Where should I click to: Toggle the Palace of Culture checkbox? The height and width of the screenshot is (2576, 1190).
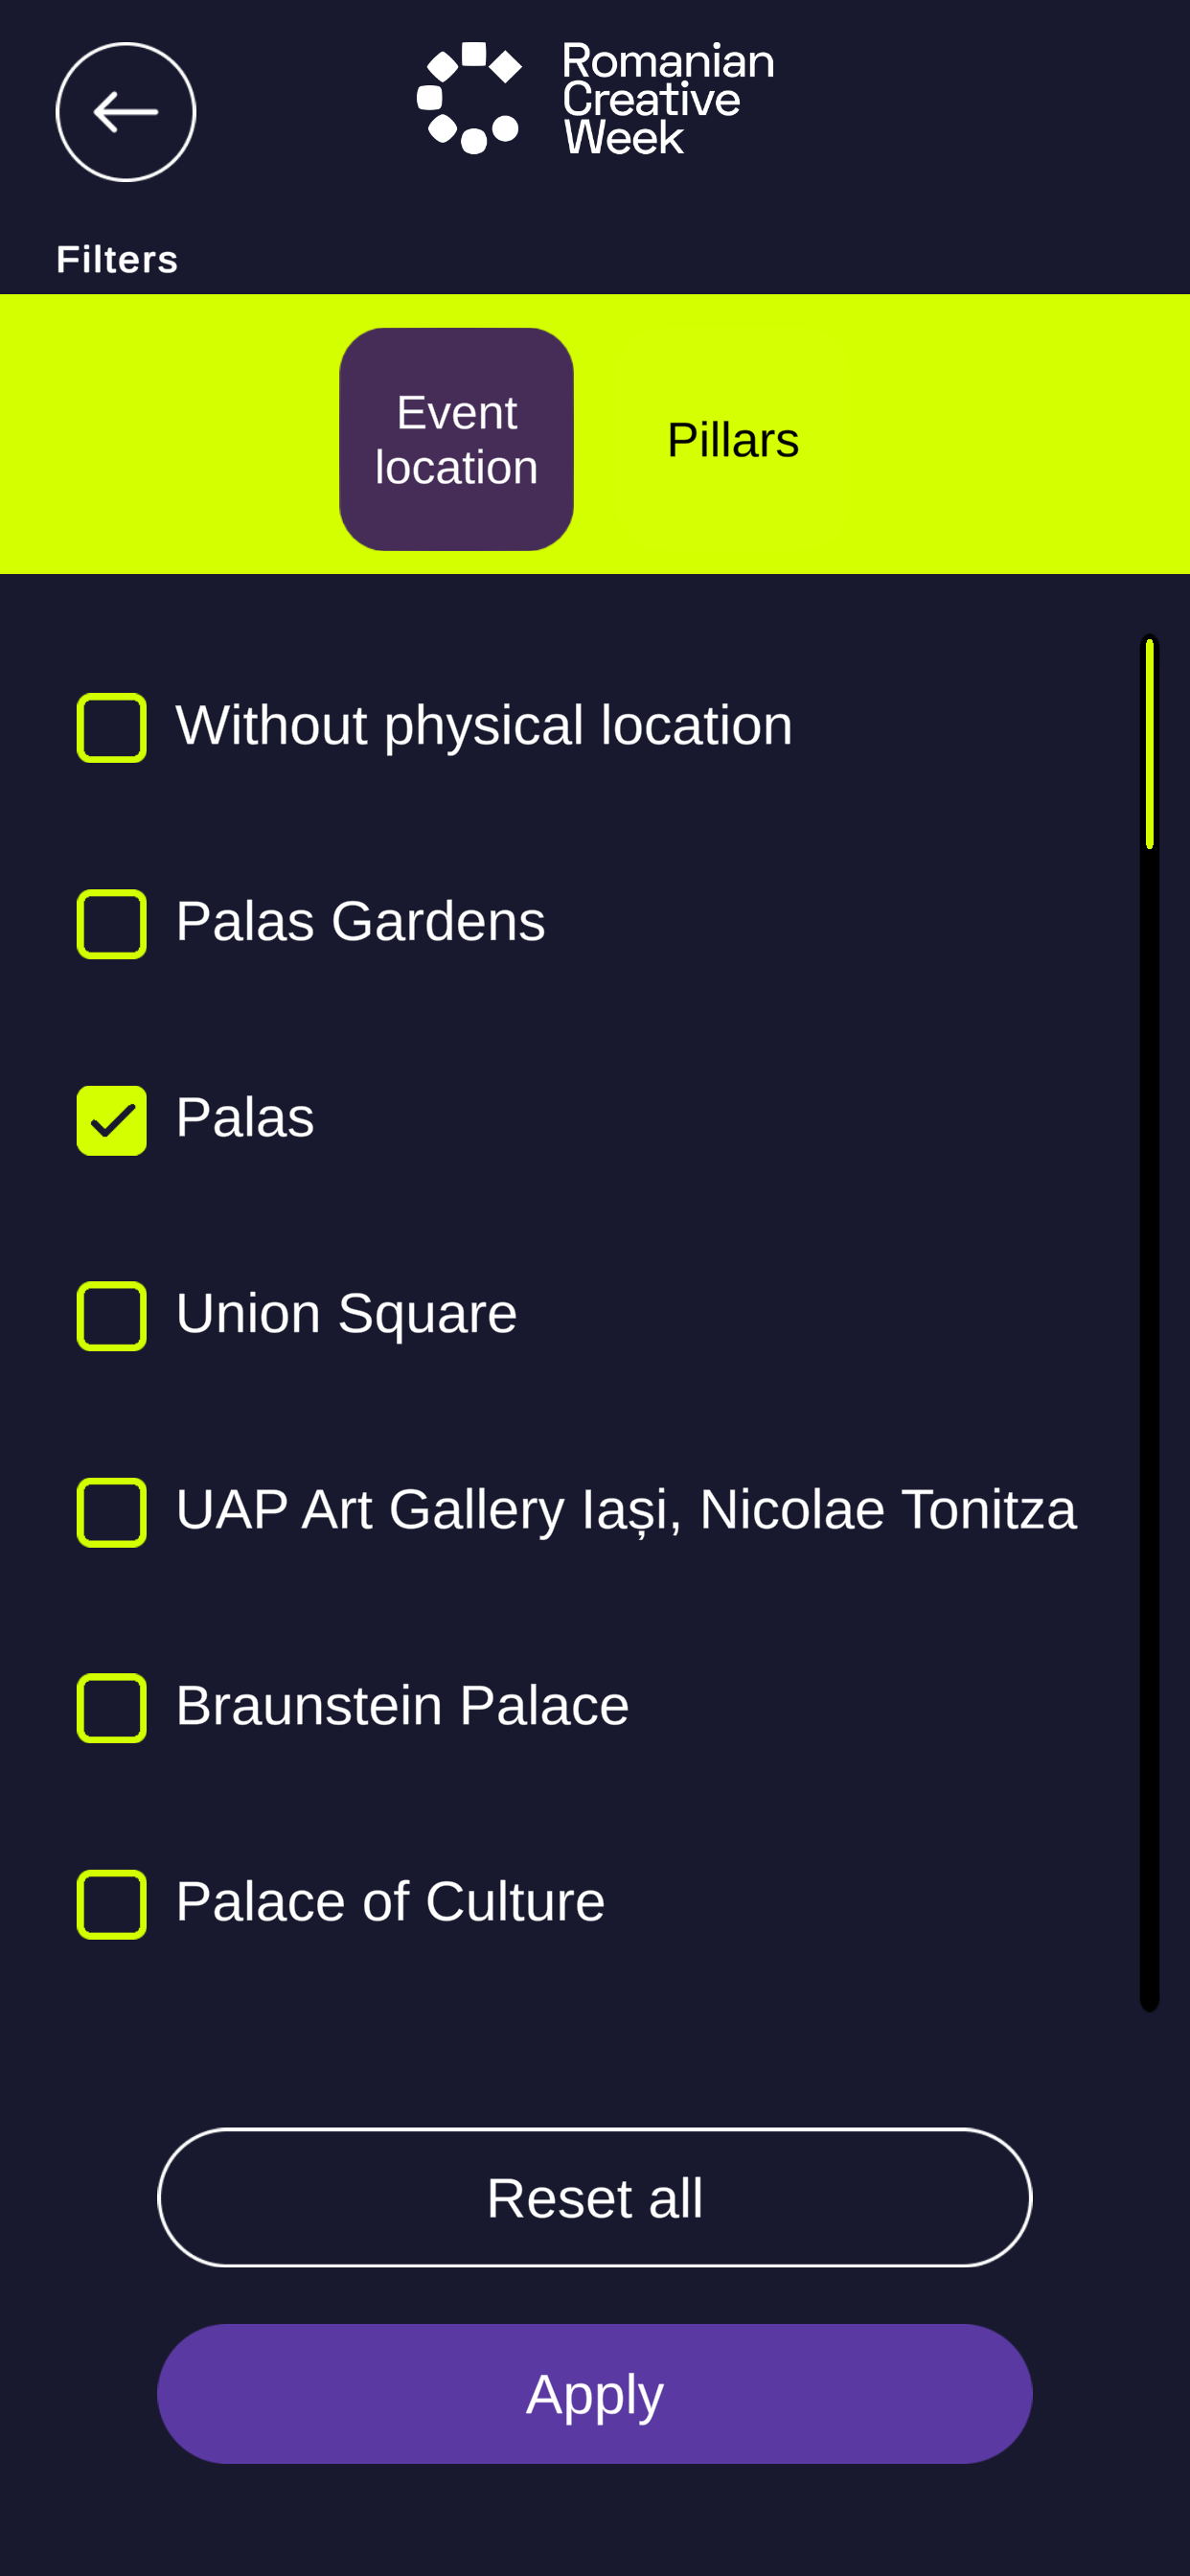[x=112, y=1904]
